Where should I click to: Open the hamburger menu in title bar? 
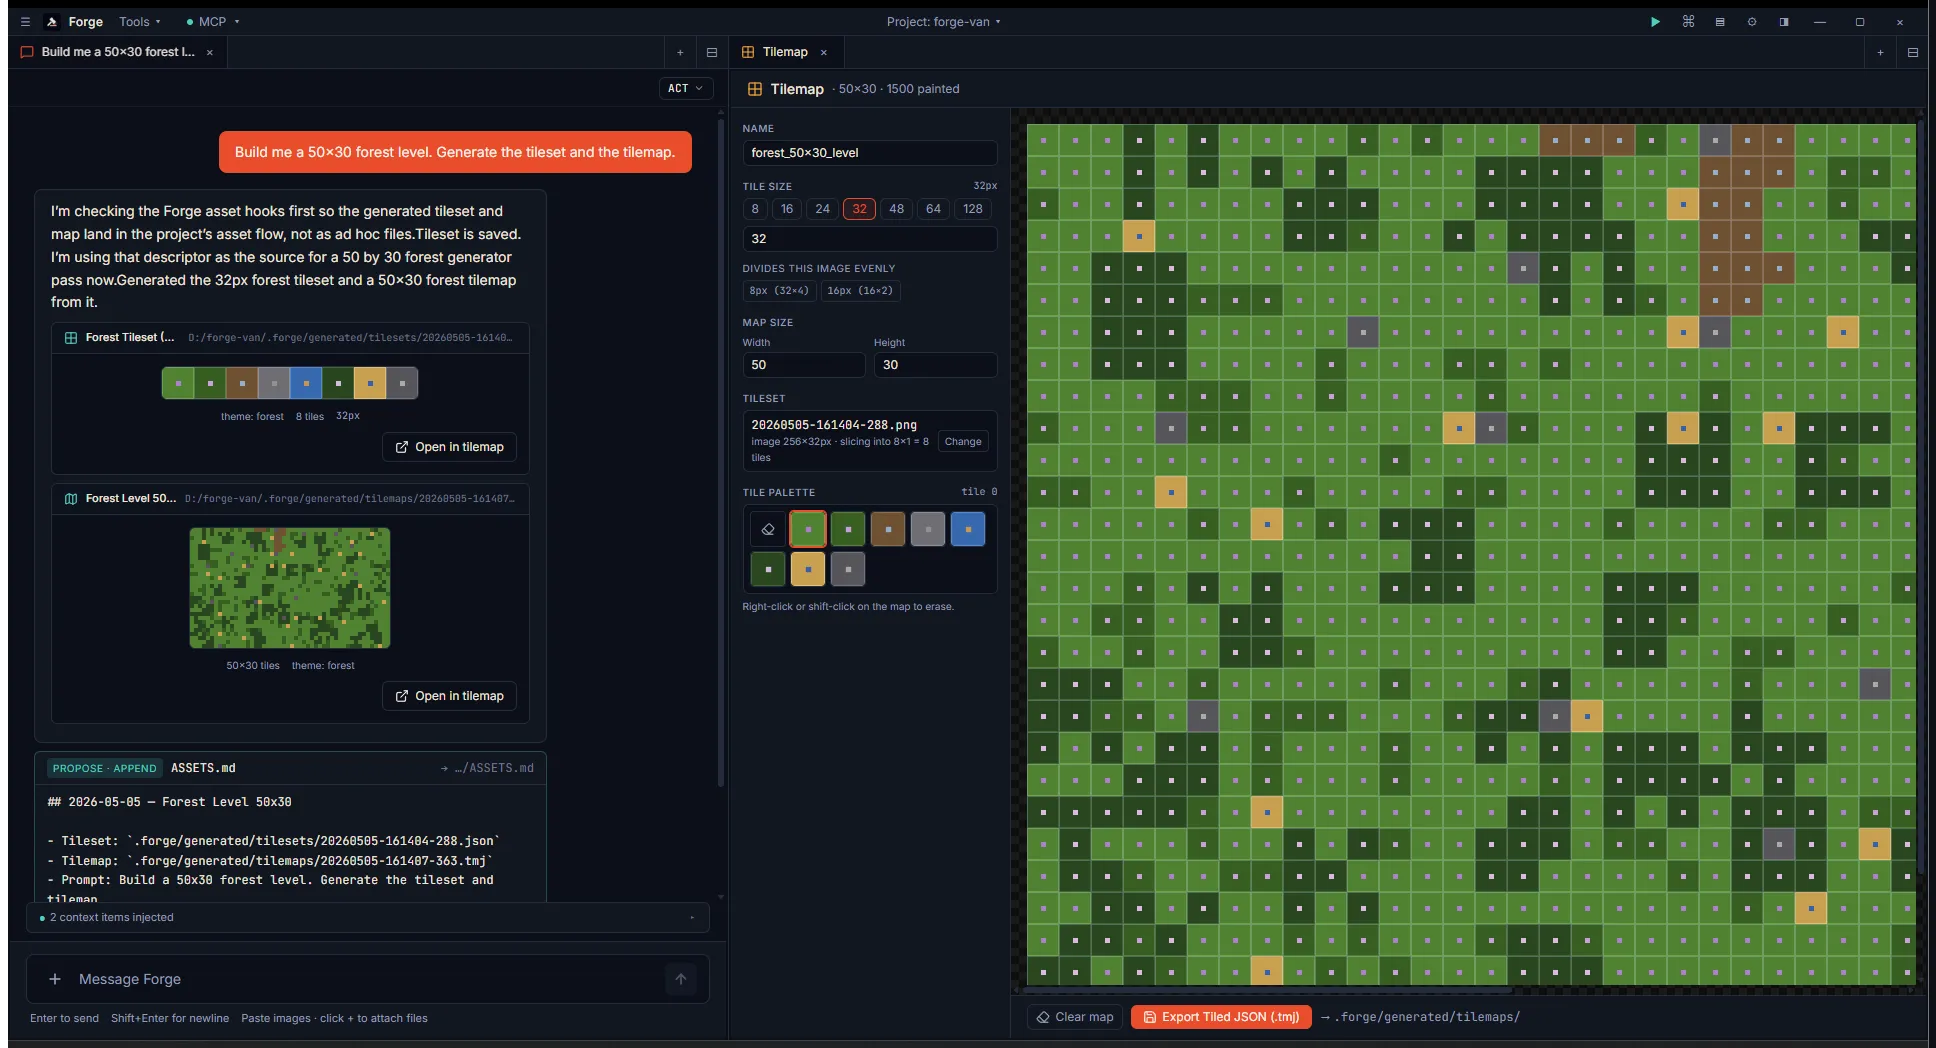click(25, 21)
